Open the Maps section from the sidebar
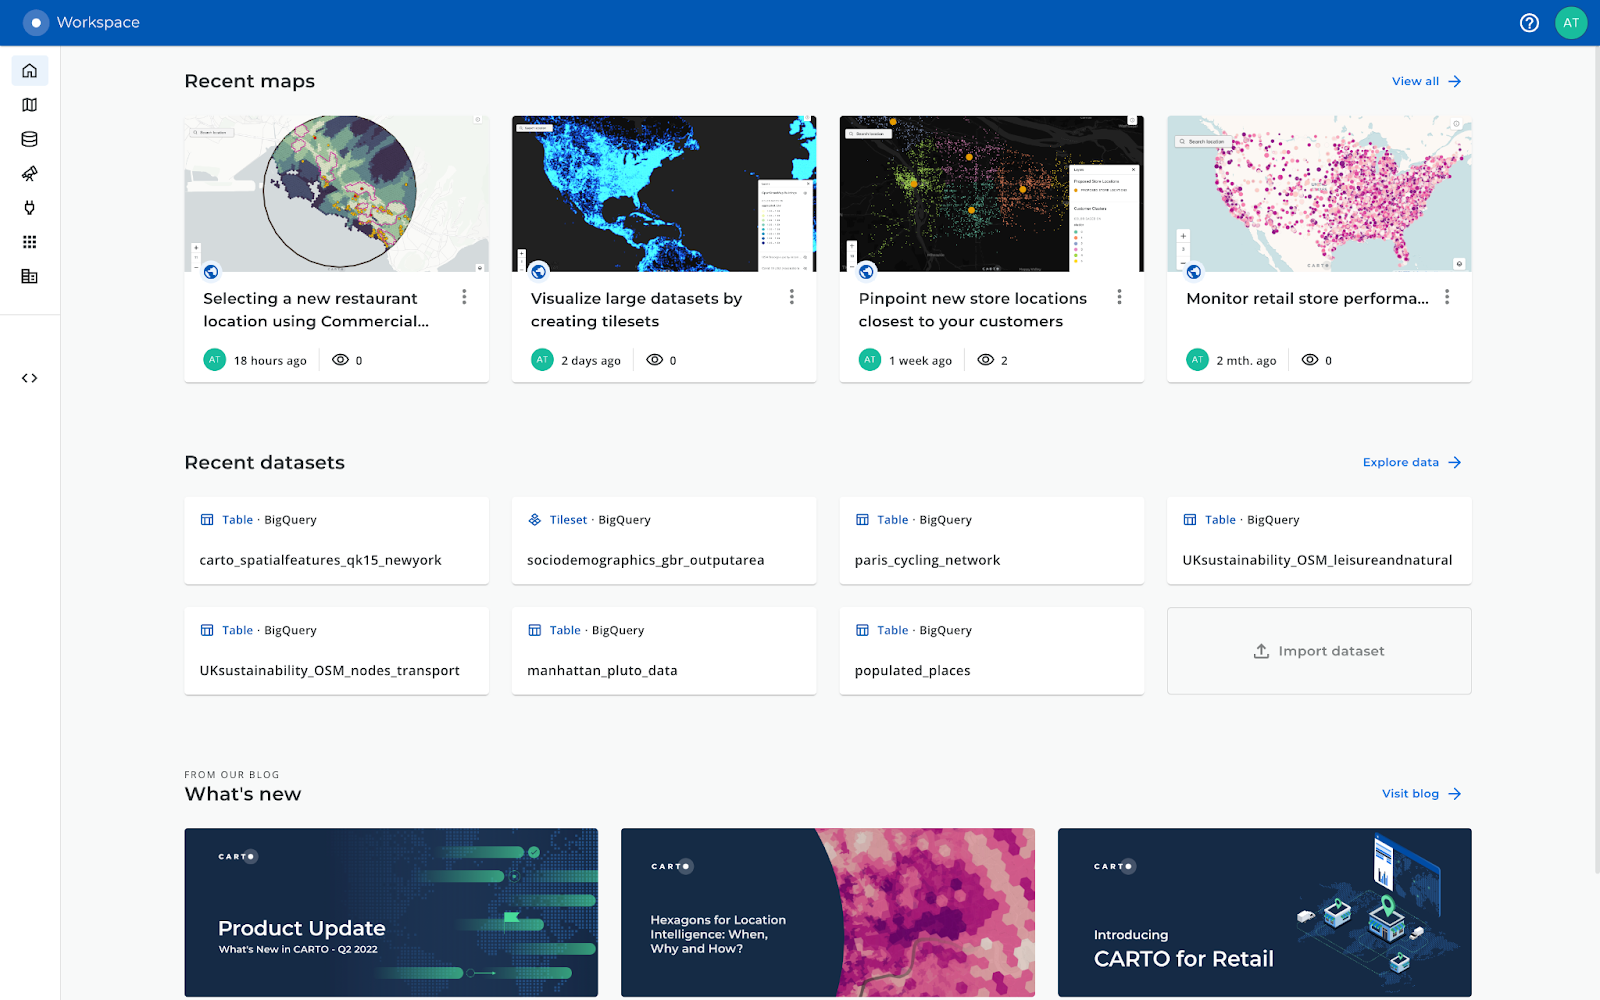Viewport: 1600px width, 1000px height. click(30, 104)
